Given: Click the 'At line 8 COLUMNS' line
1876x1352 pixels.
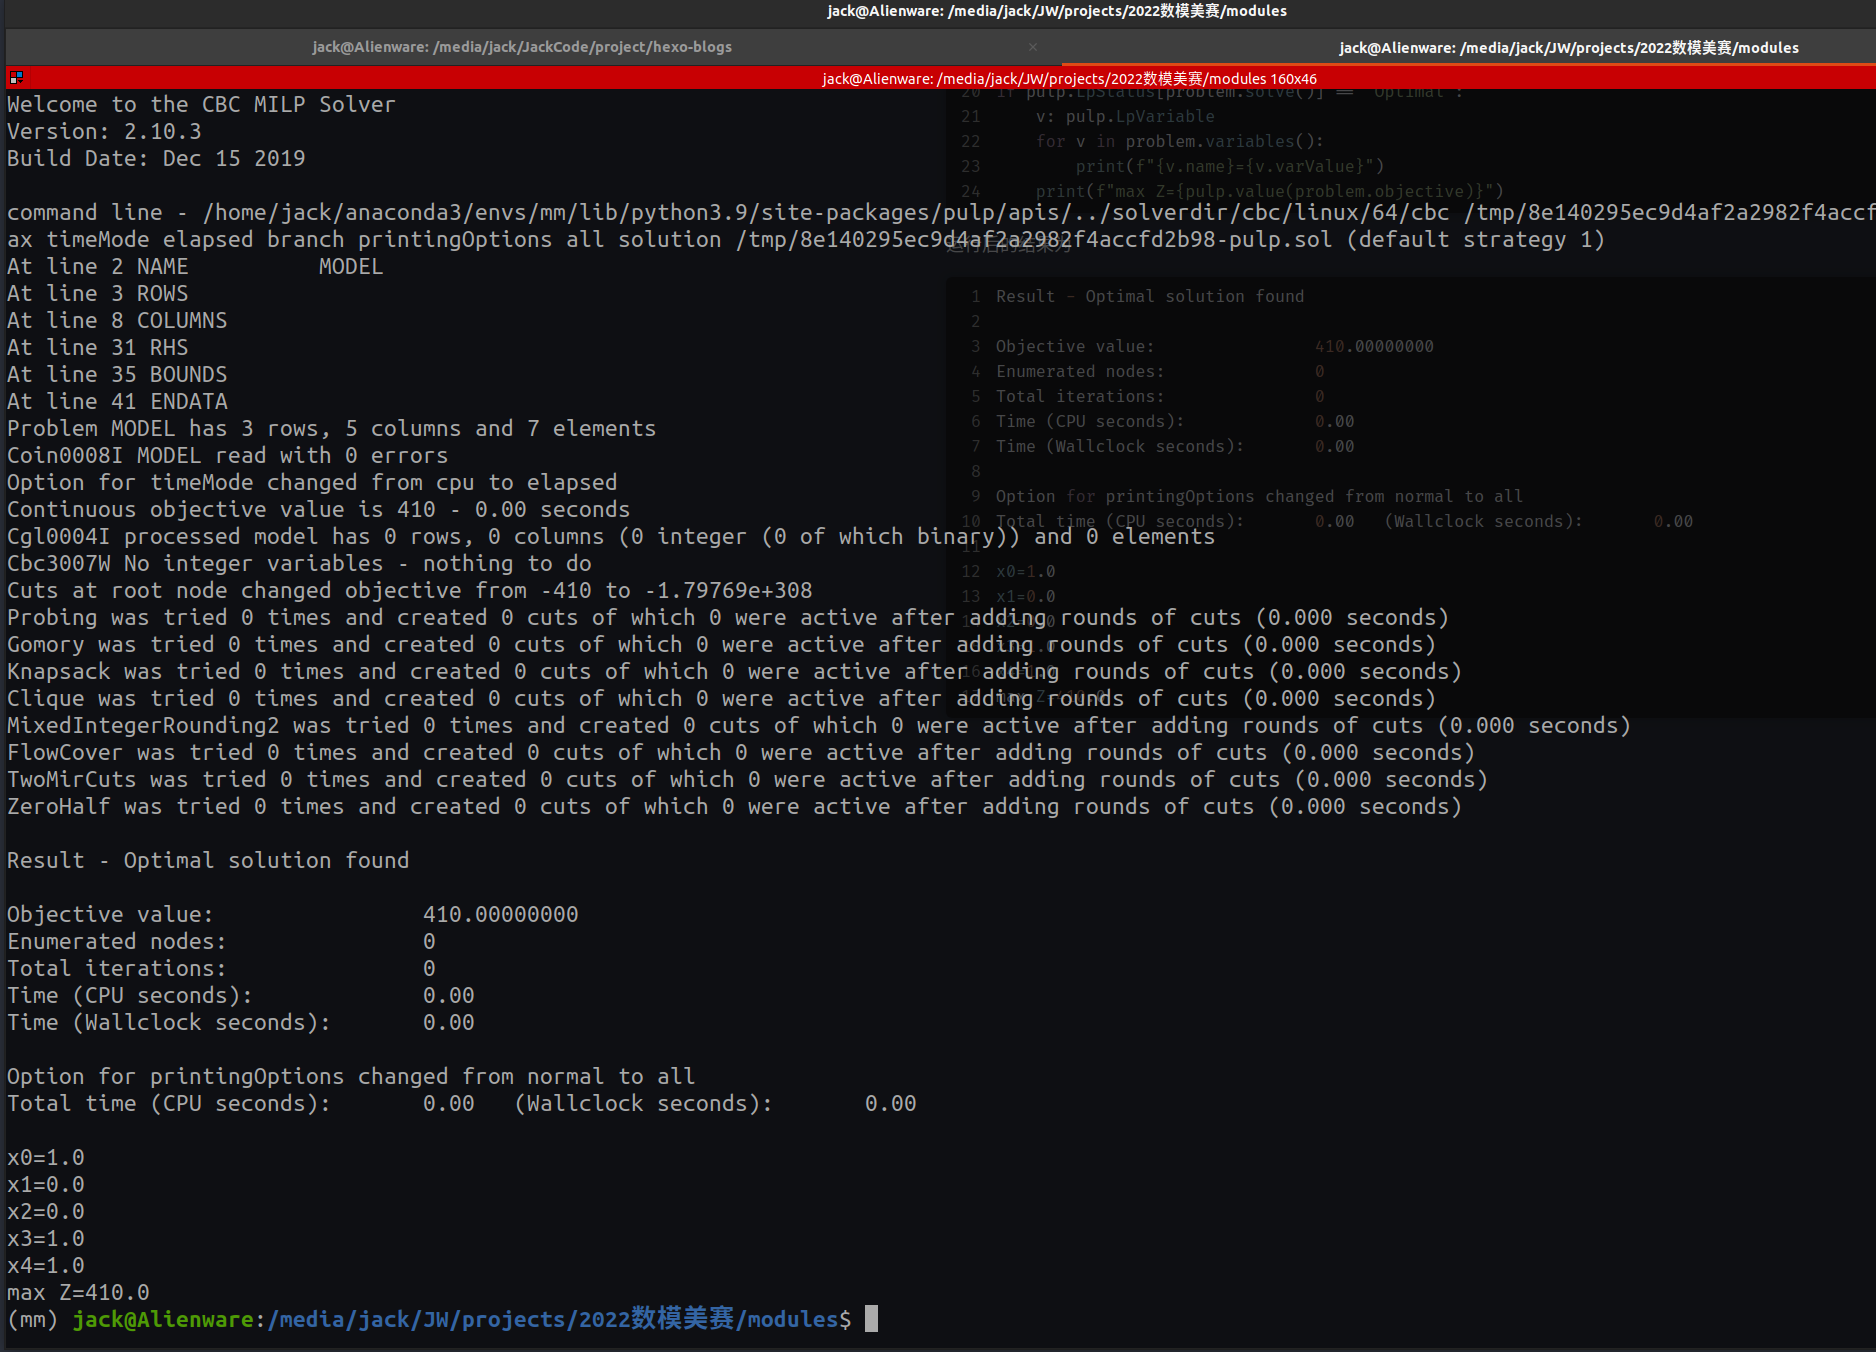Looking at the screenshot, I should point(117,321).
